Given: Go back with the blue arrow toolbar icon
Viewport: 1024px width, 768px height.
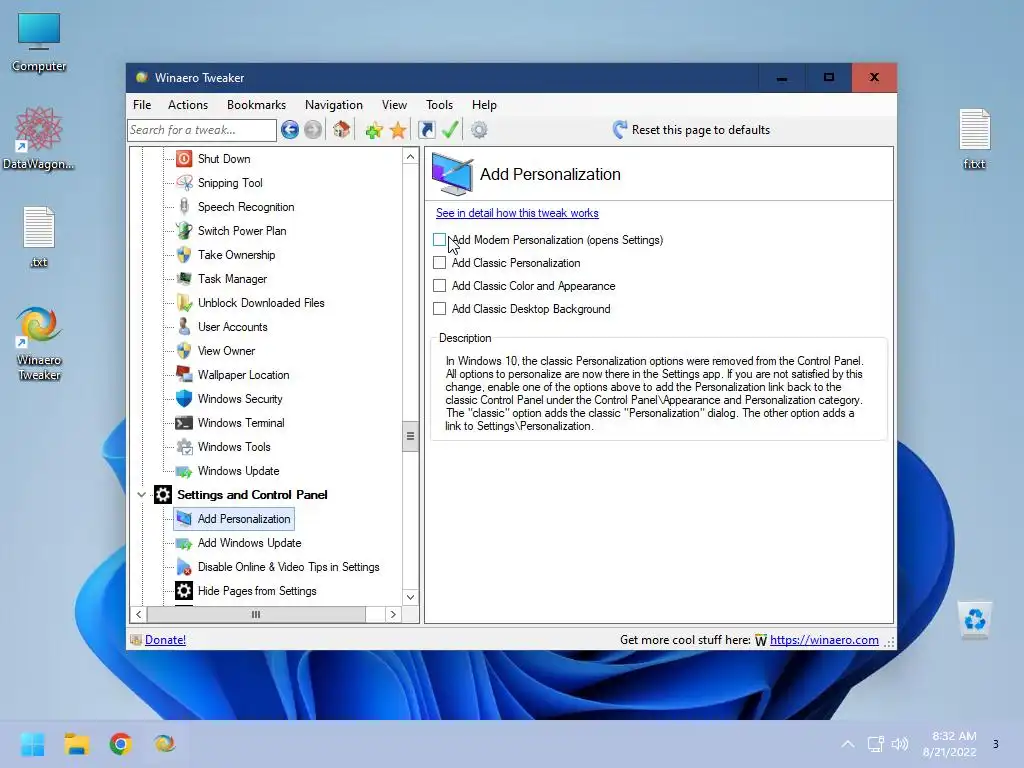Looking at the screenshot, I should point(290,130).
